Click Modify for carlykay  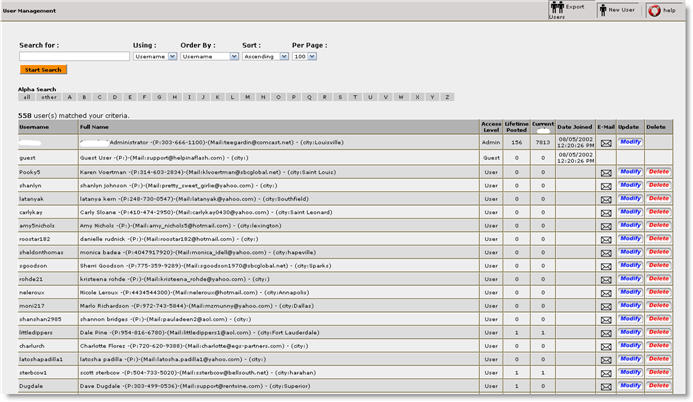click(x=630, y=212)
